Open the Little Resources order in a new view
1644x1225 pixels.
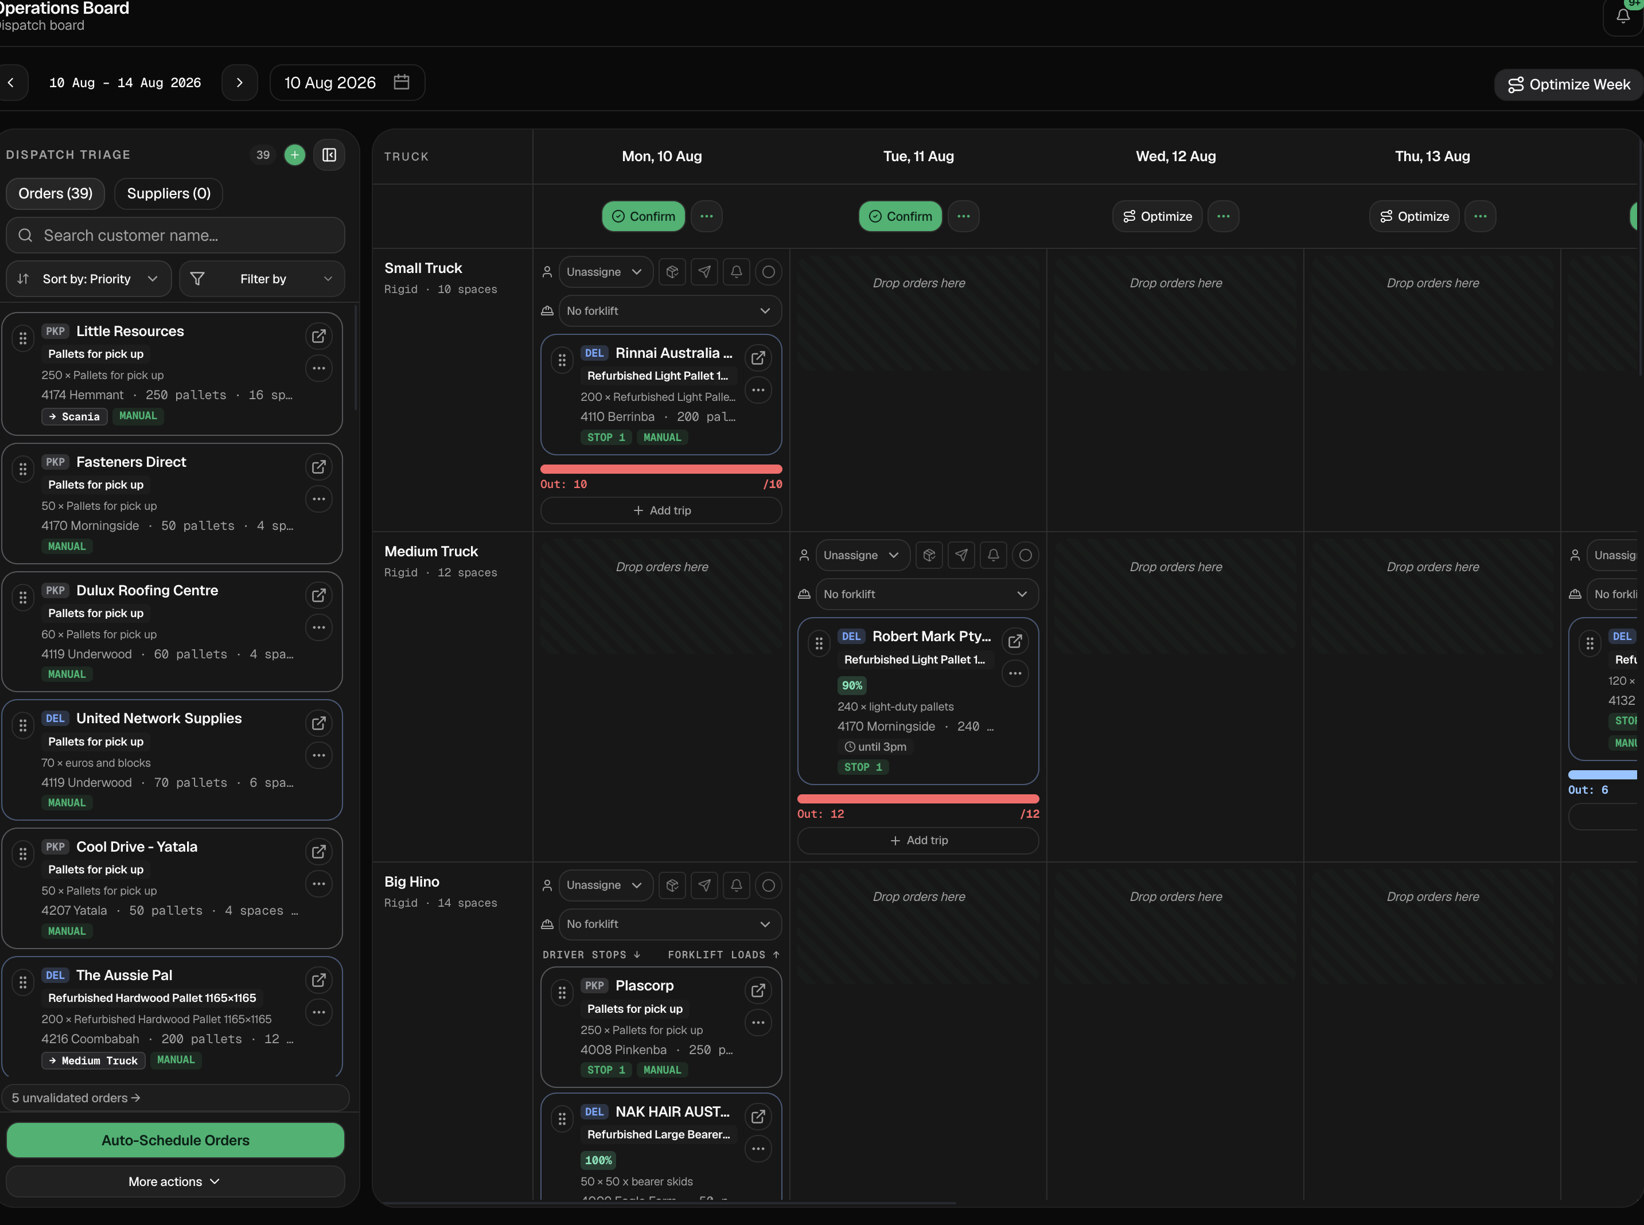coord(318,336)
